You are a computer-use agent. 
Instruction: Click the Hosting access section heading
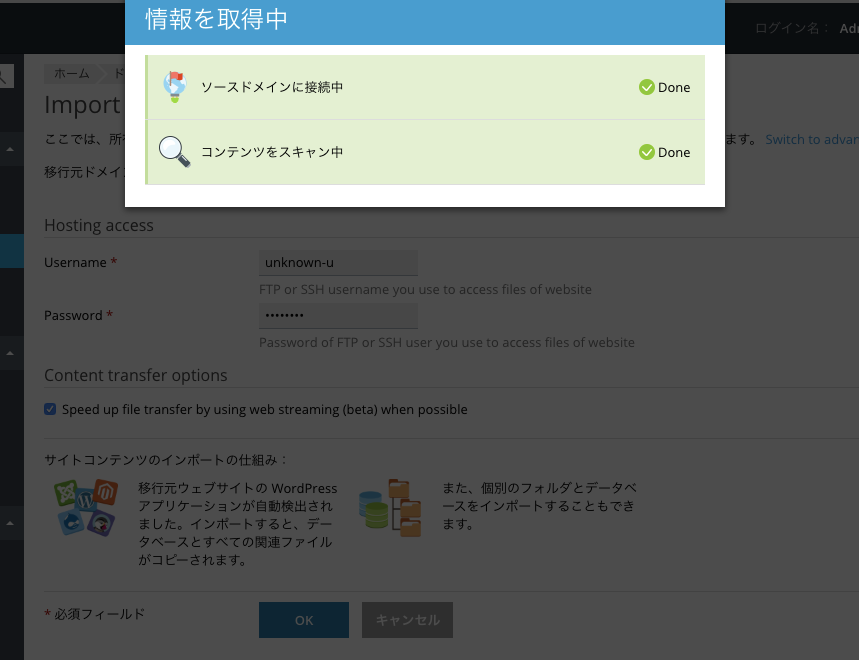pos(99,225)
